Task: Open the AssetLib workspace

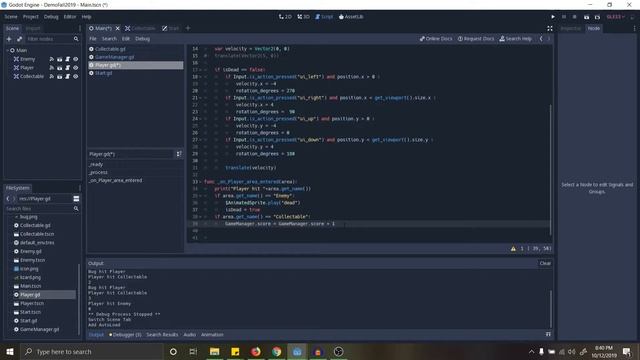Action: pyautogui.click(x=351, y=17)
